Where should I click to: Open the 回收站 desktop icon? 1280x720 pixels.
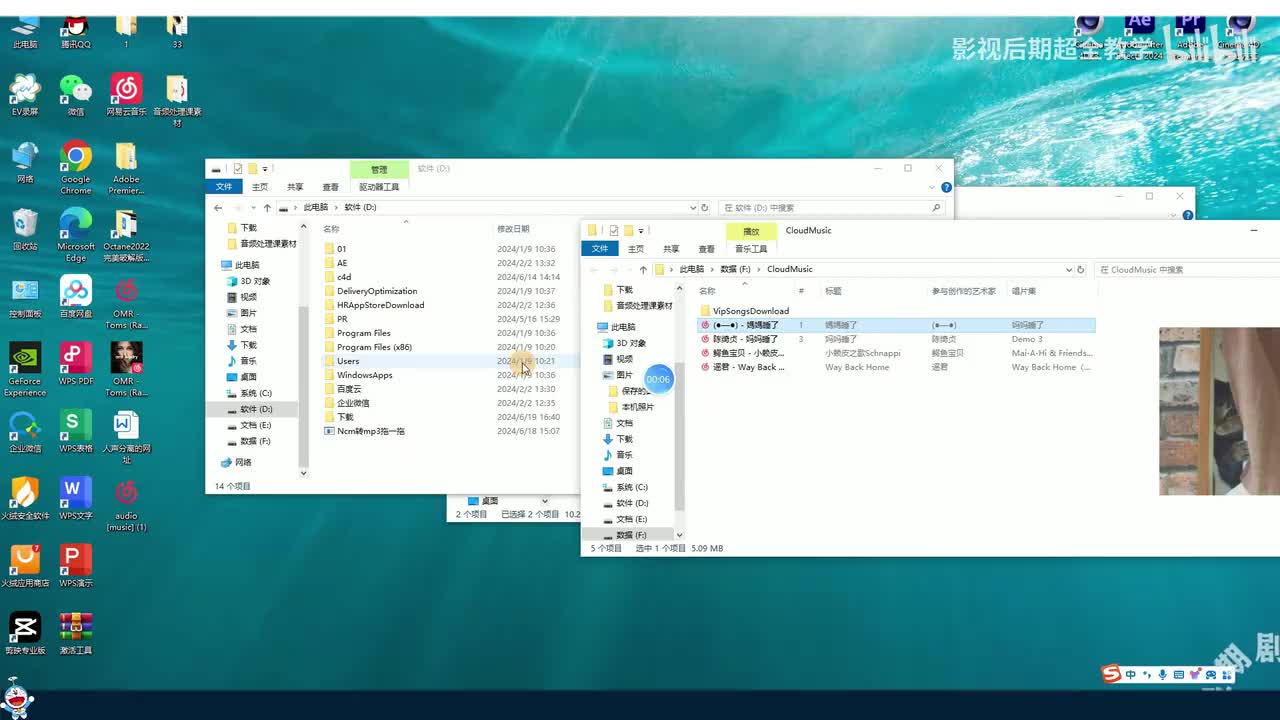click(x=25, y=230)
